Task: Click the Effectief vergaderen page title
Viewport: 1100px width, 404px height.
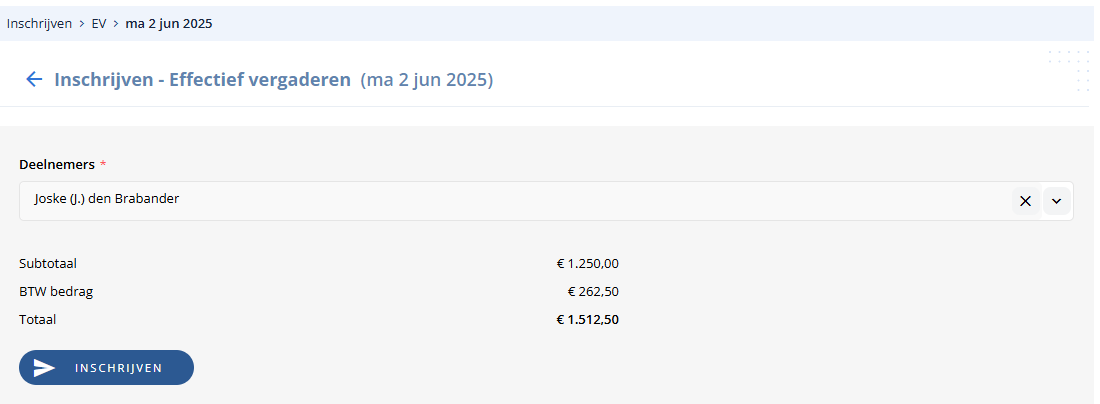Action: point(203,80)
